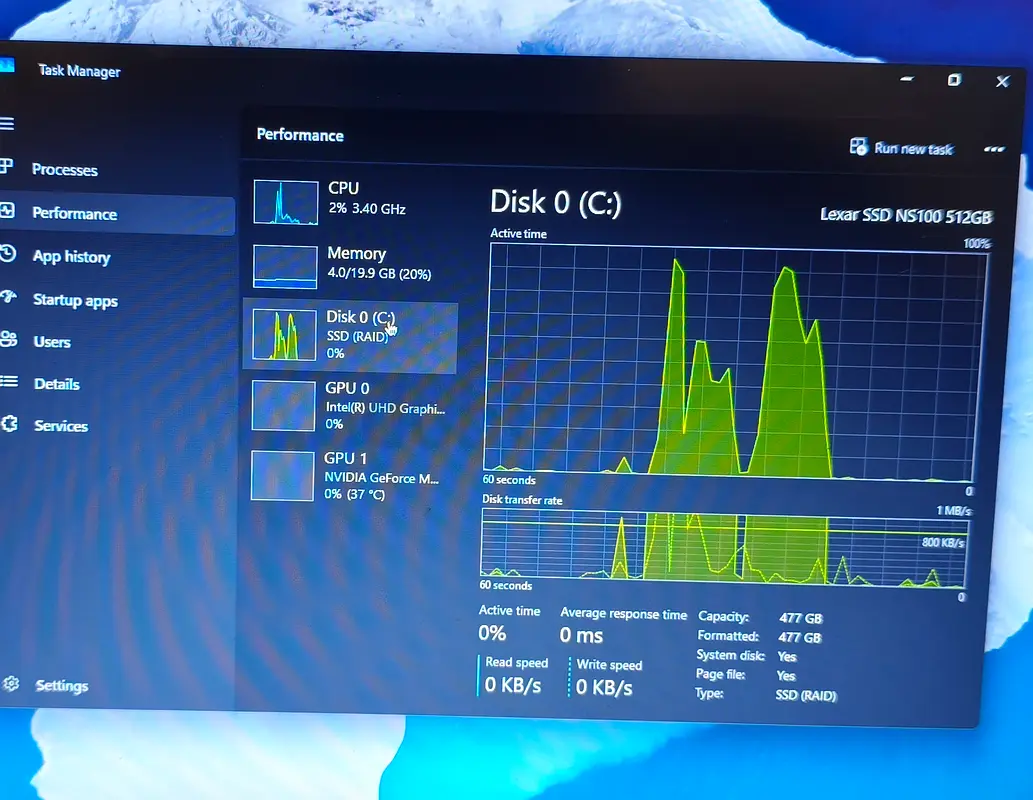
Task: Click the System disk Yes value
Action: point(787,656)
